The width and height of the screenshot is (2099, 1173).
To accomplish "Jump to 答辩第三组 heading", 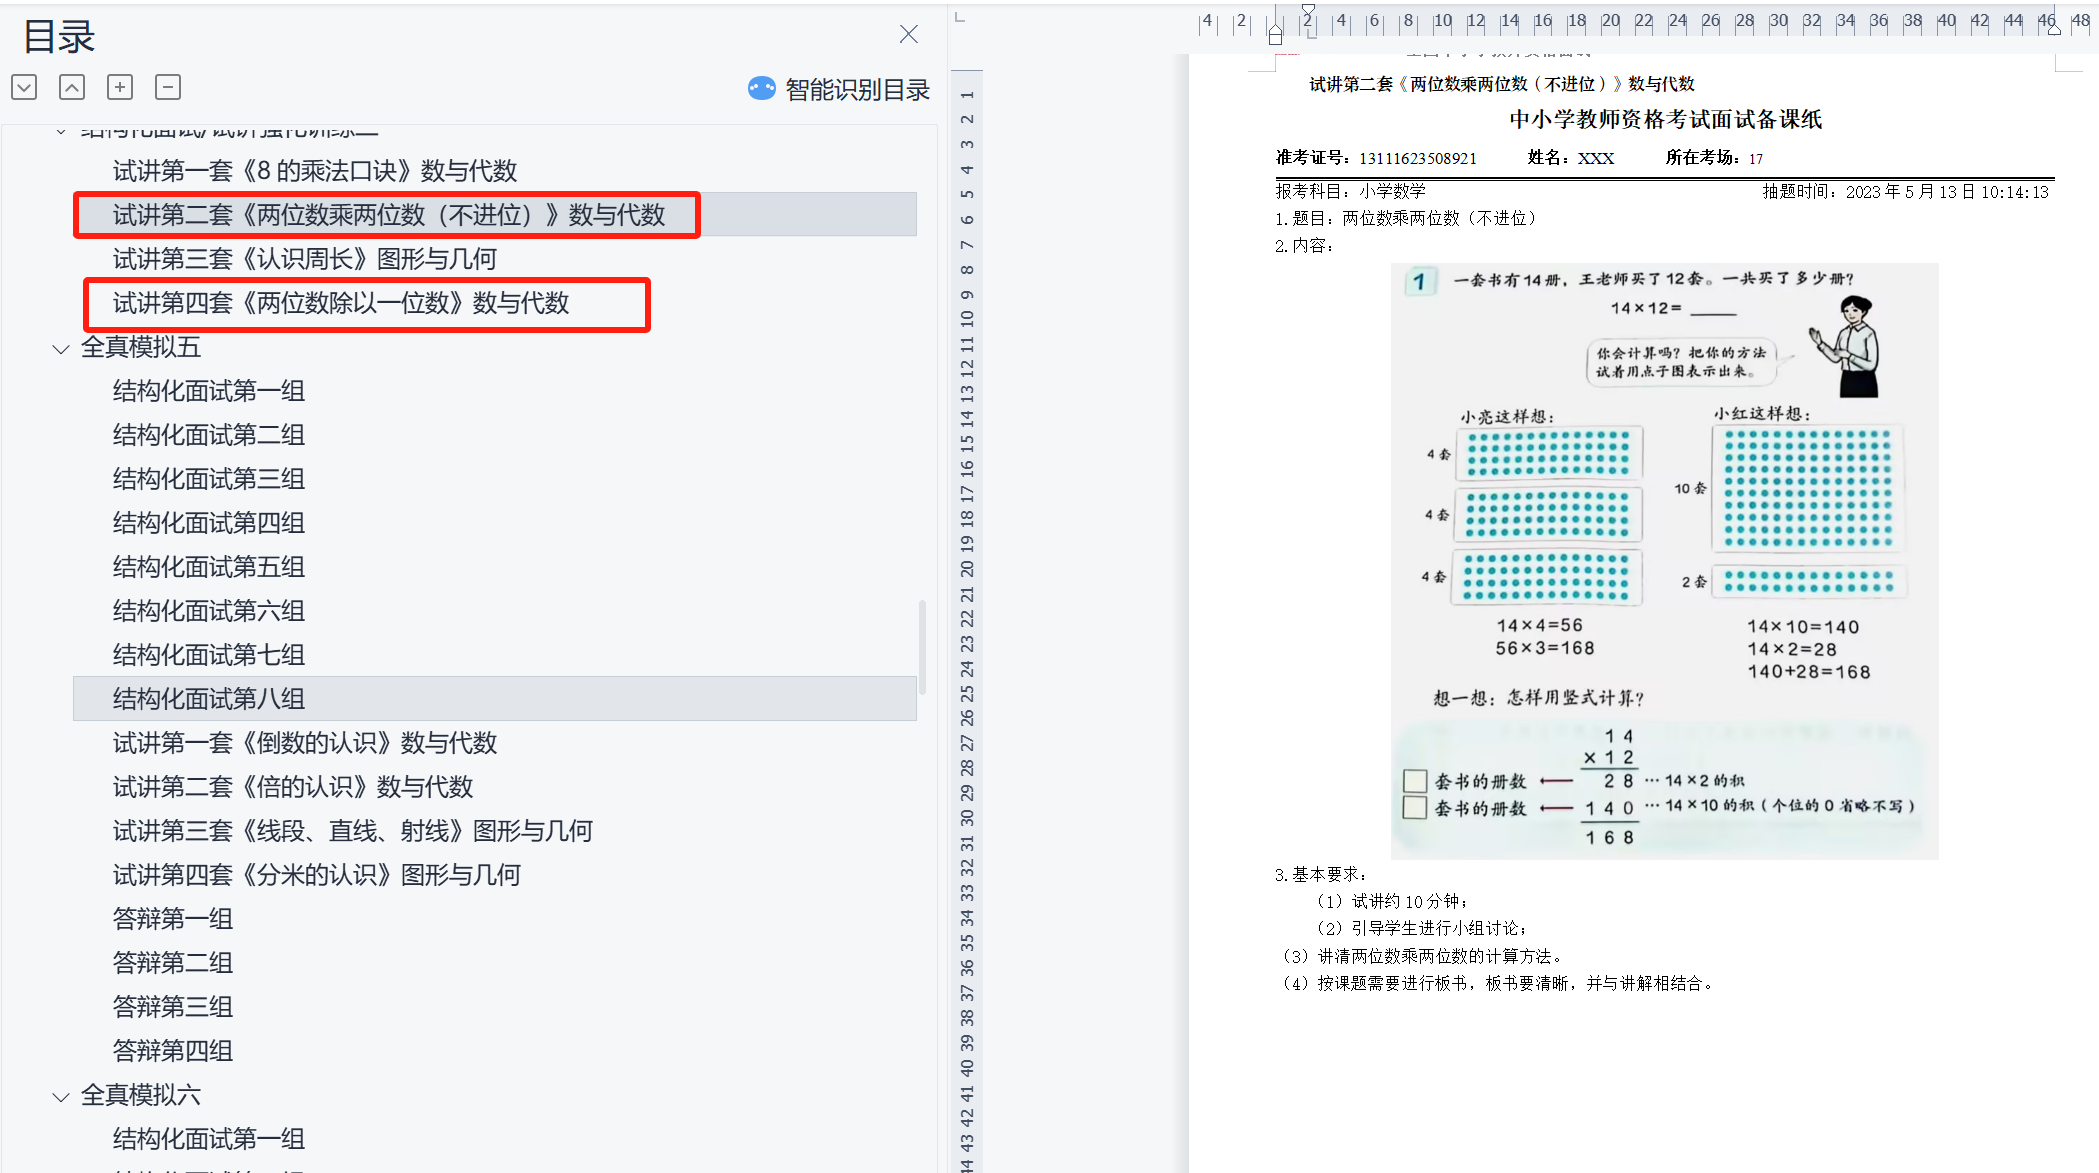I will pyautogui.click(x=173, y=1007).
